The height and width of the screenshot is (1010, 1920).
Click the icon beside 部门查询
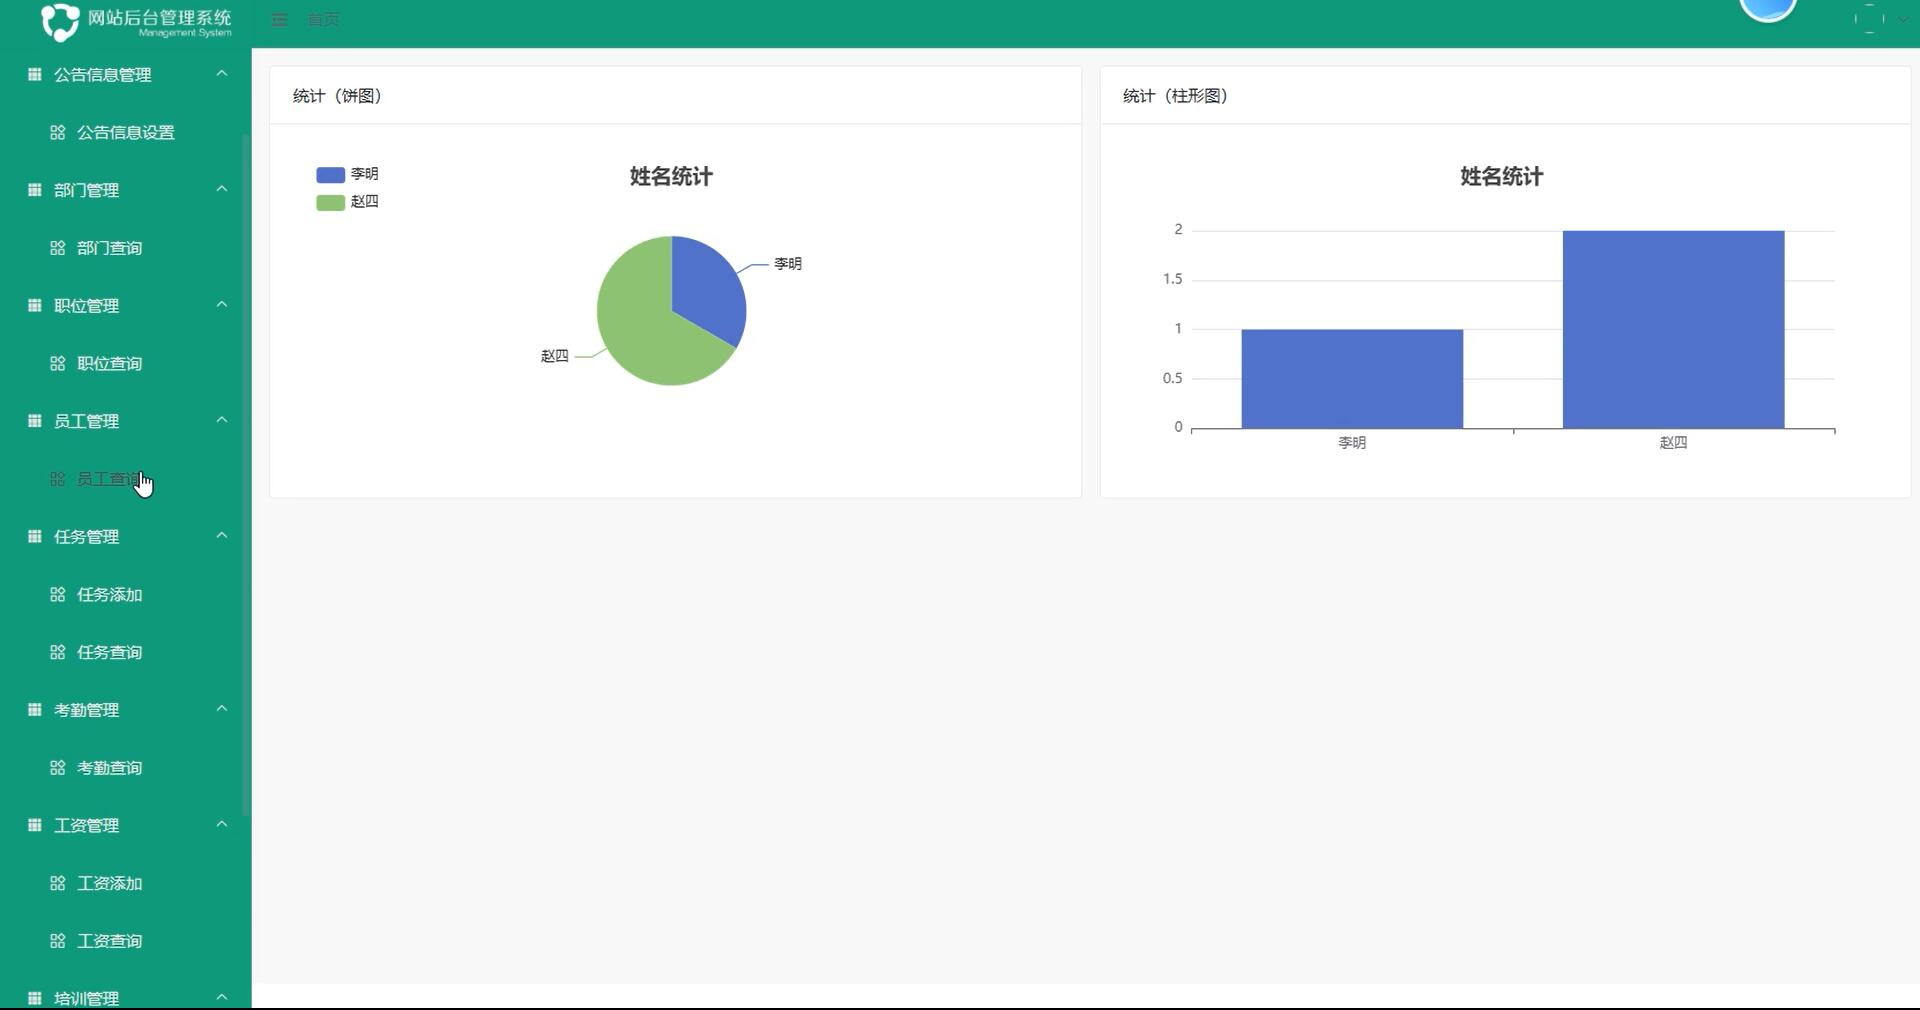[x=58, y=248]
